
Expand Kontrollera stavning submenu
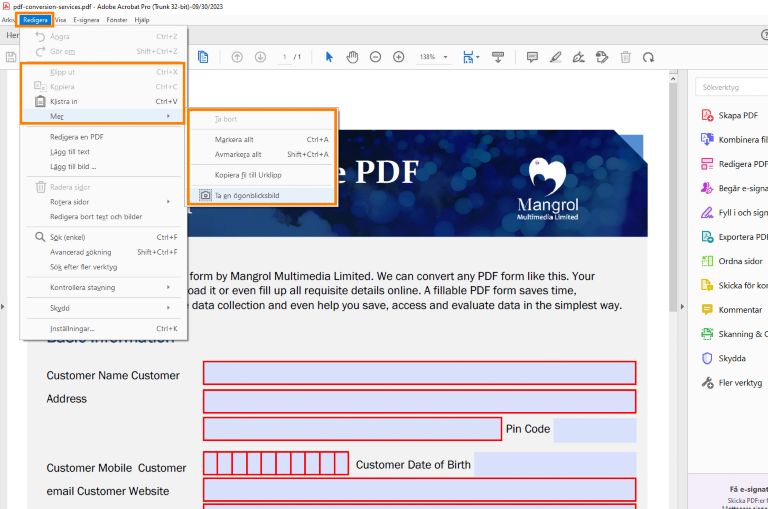[x=103, y=288]
